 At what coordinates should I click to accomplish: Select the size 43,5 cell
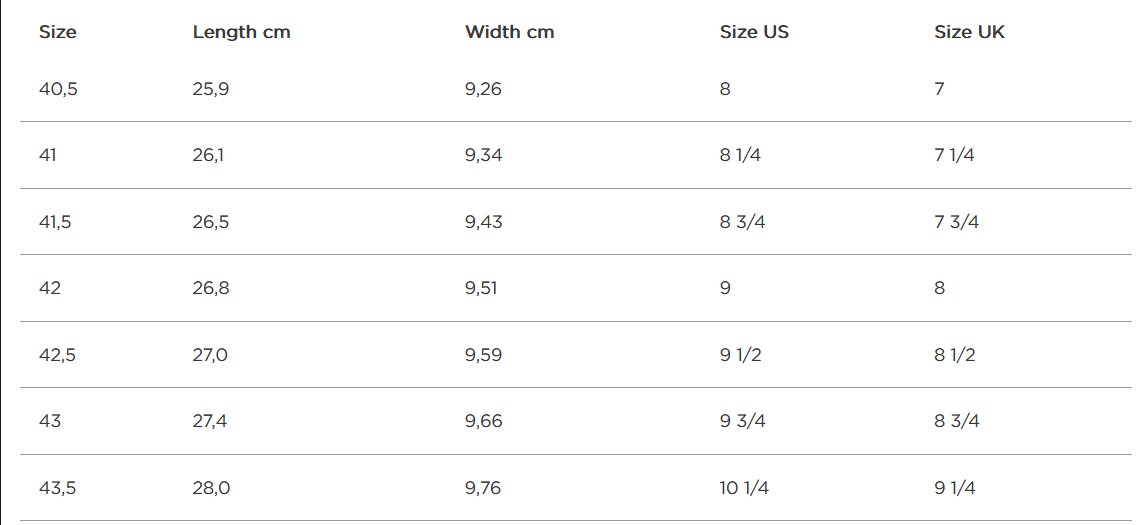tap(58, 488)
